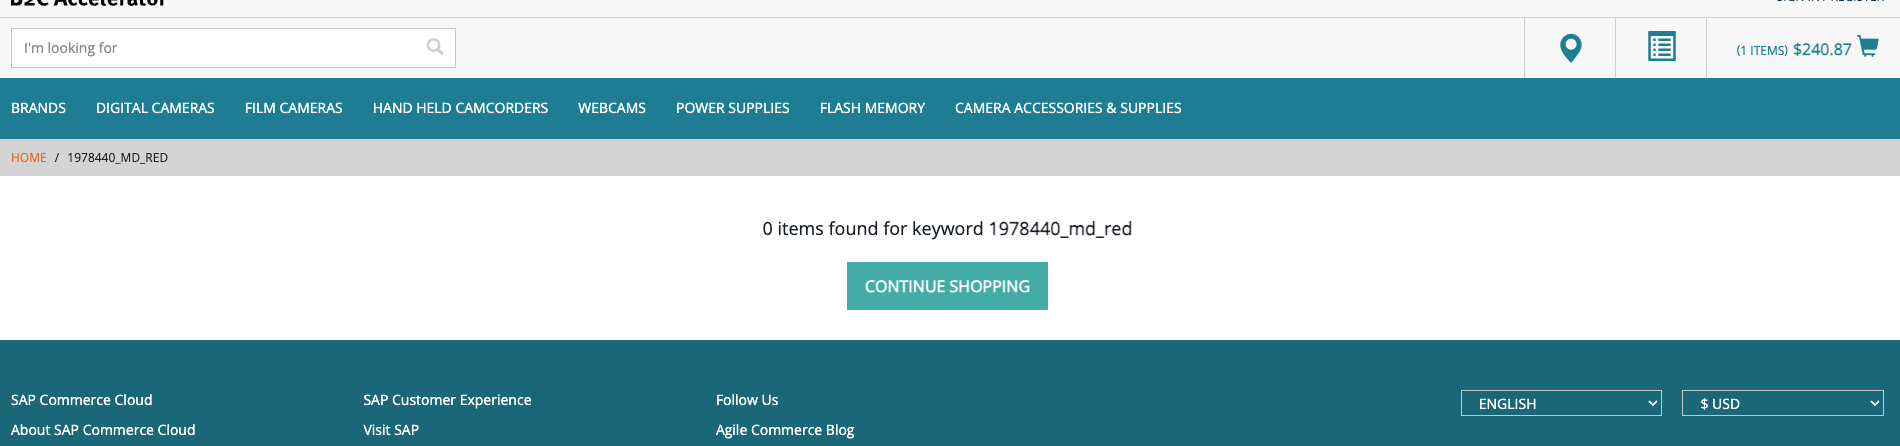Open About SAP Commerce Cloud link
This screenshot has width=1900, height=446.
coord(103,430)
